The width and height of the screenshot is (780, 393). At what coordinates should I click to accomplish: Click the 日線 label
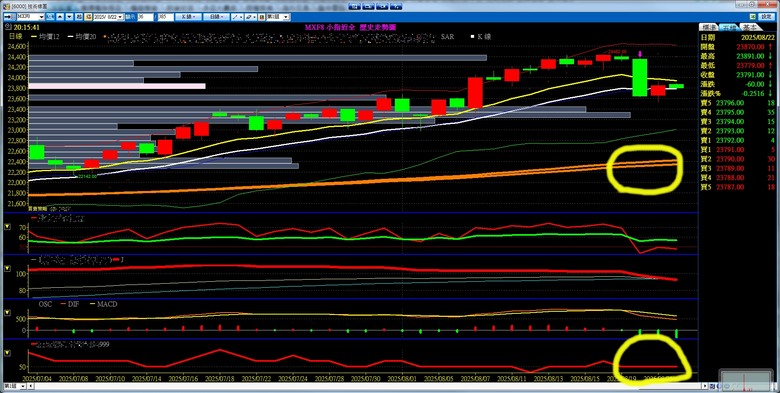tap(16, 37)
